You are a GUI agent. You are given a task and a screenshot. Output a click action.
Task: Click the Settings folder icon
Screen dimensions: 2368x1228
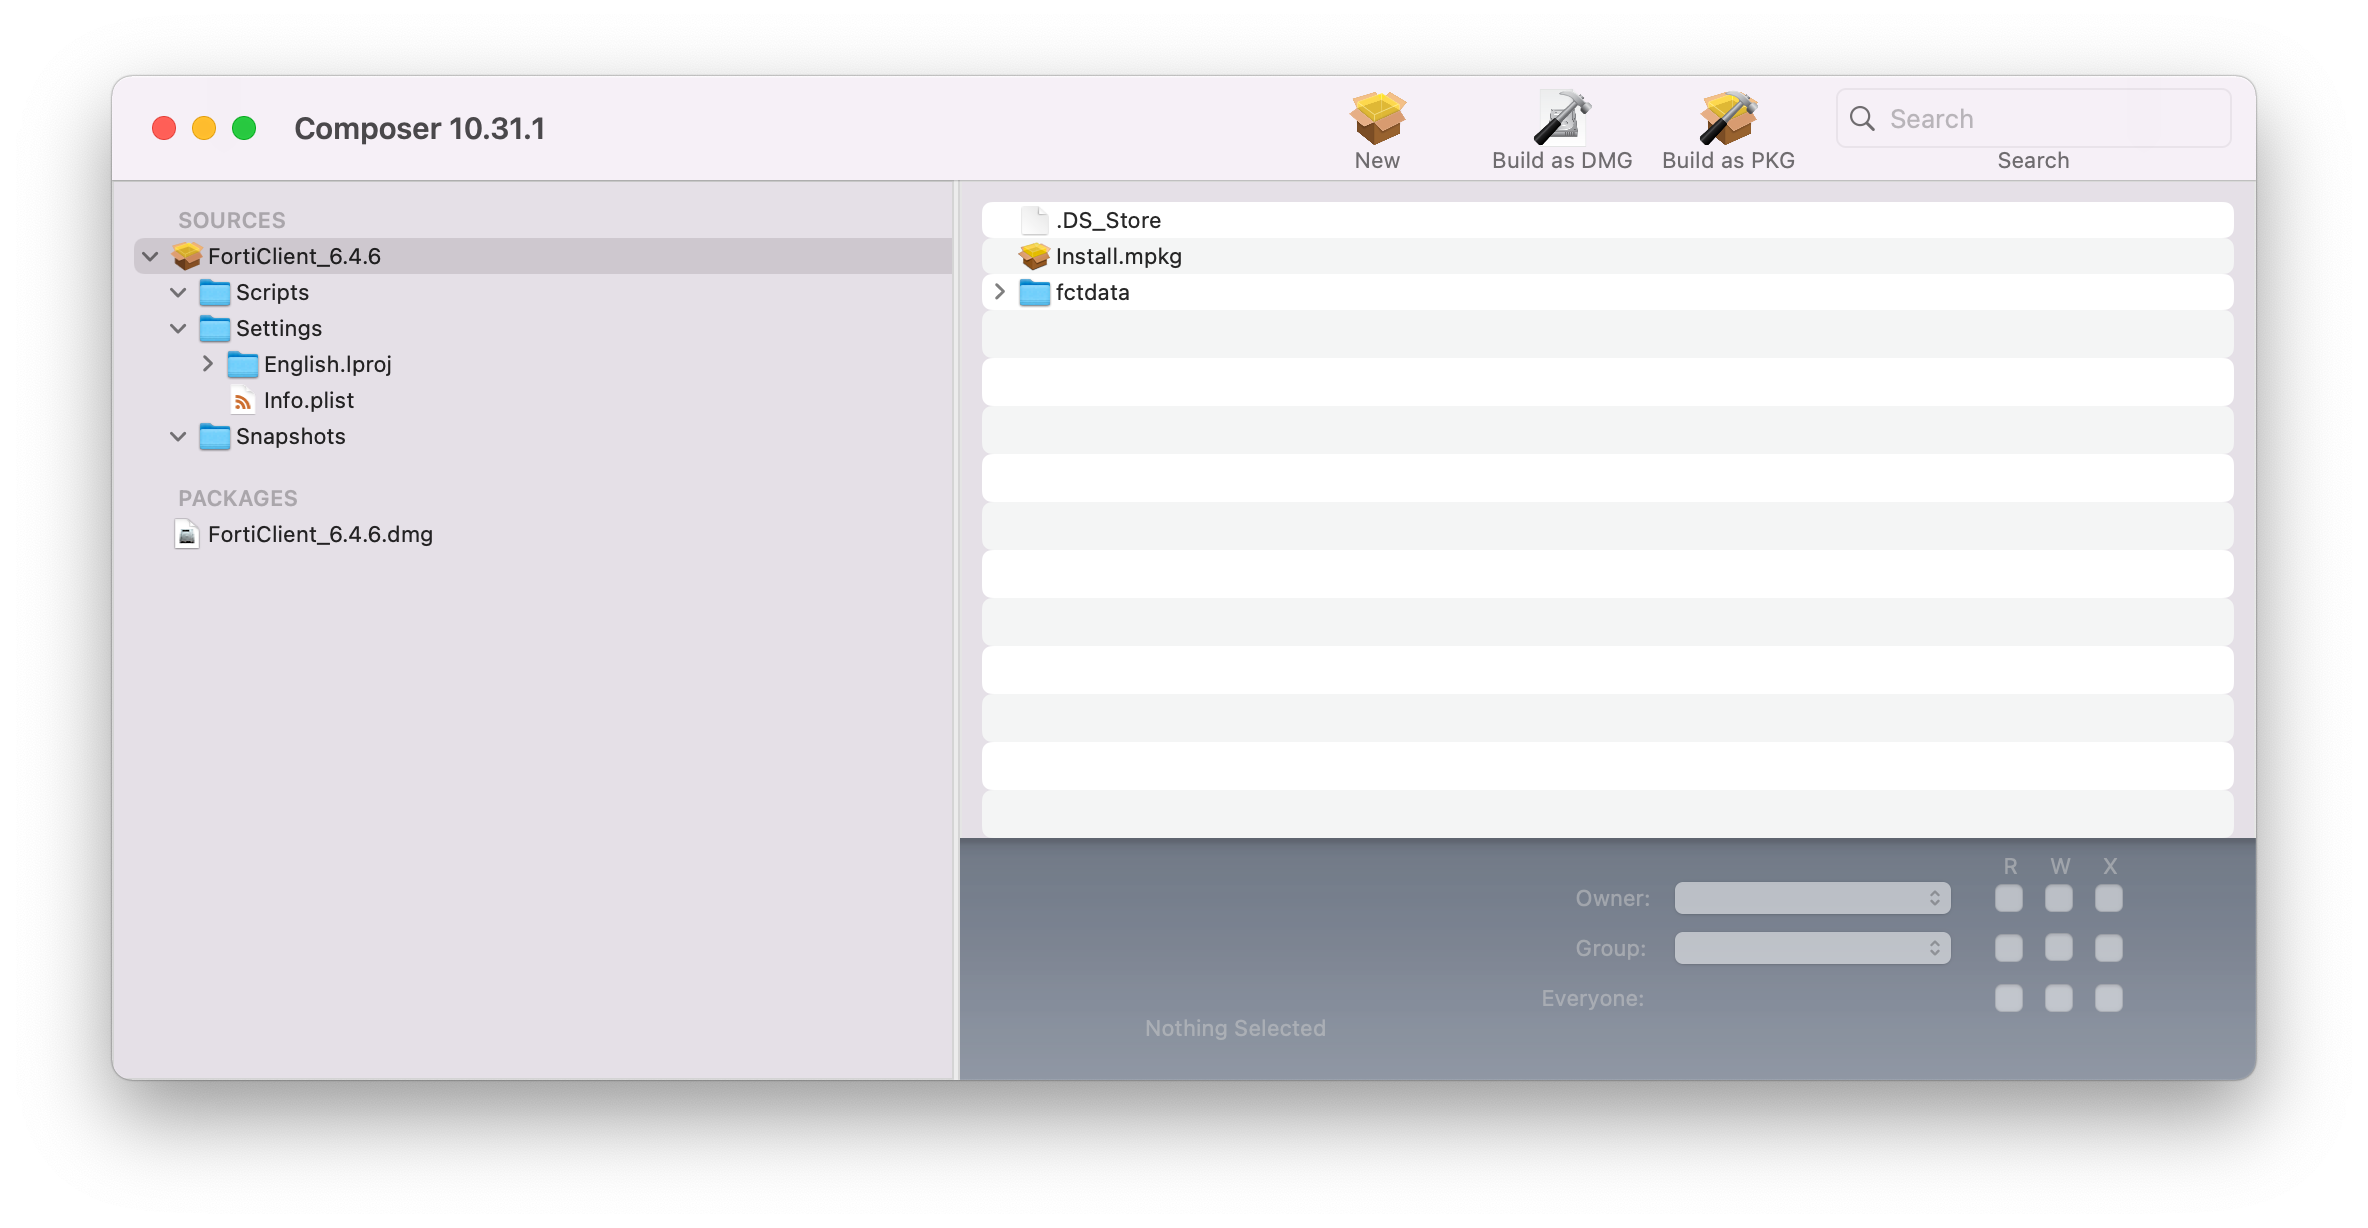215,328
